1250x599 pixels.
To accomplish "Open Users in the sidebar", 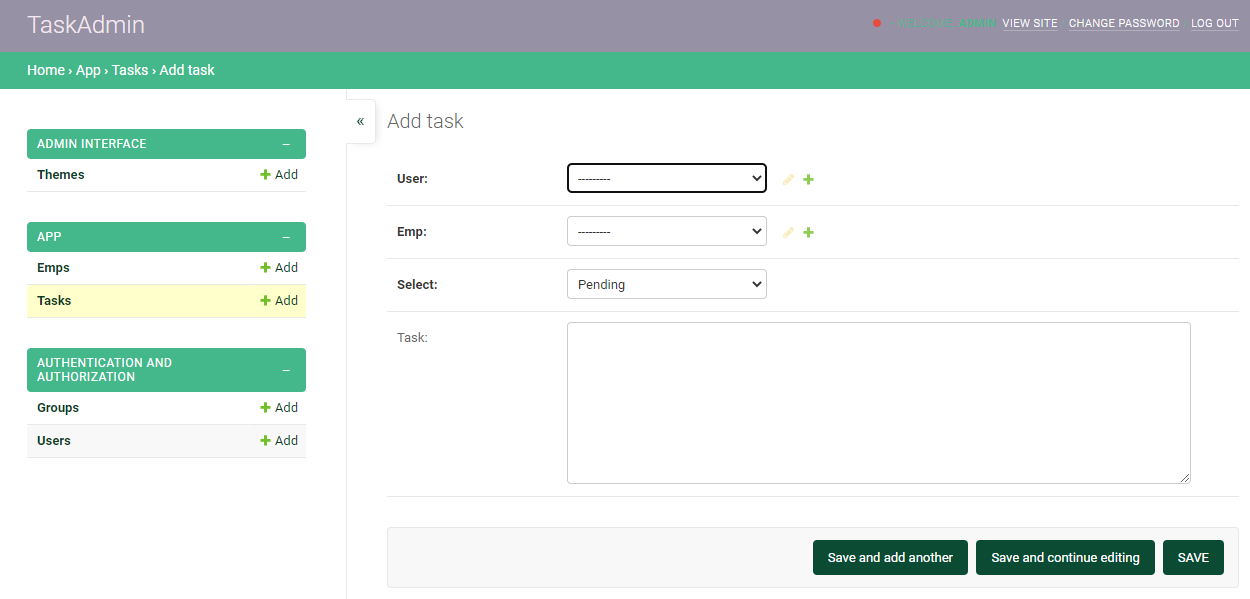I will tap(54, 441).
